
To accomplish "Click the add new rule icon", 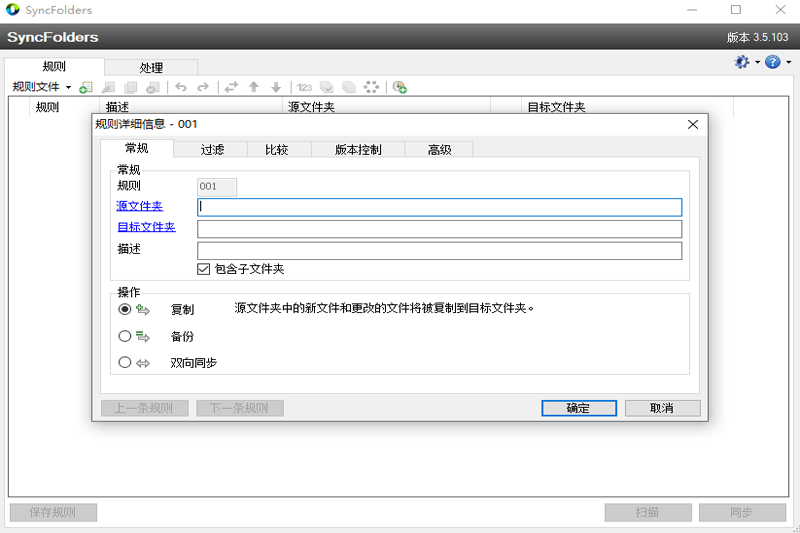I will pyautogui.click(x=86, y=87).
